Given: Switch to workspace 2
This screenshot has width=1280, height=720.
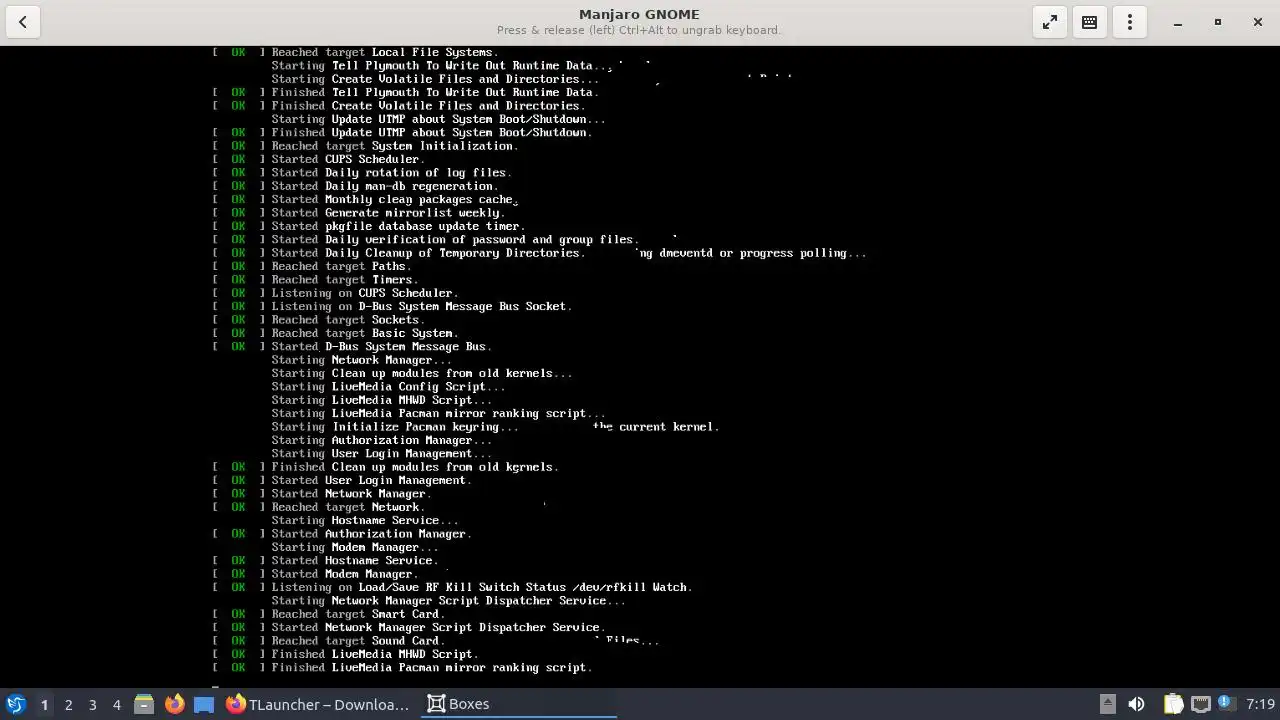Looking at the screenshot, I should pos(68,705).
